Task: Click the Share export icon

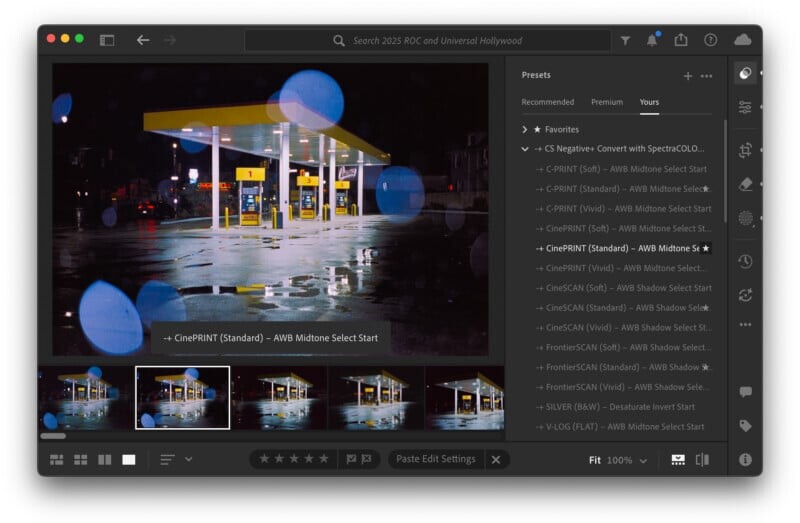Action: coord(681,40)
